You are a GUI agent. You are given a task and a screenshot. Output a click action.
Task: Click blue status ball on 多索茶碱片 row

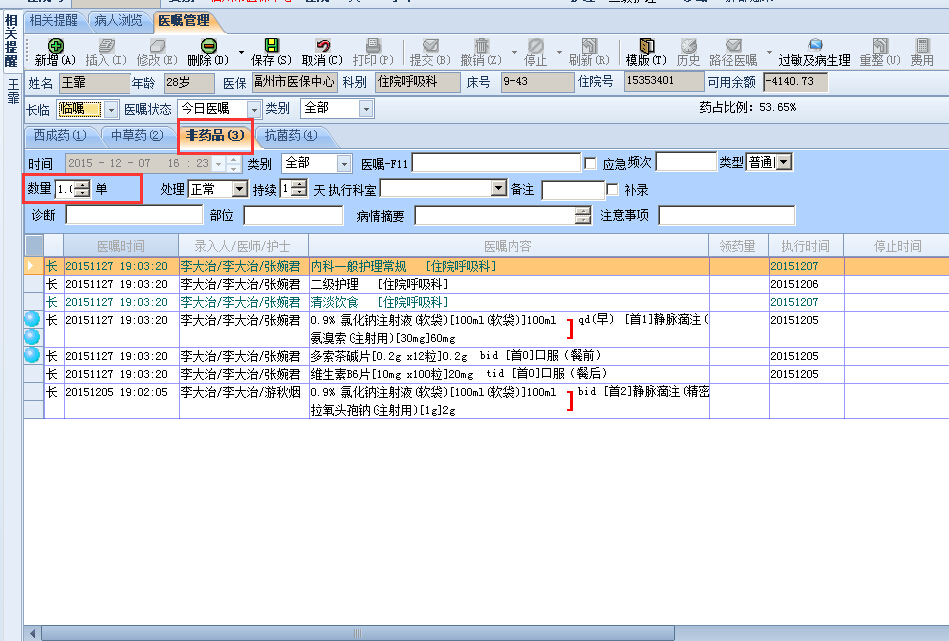pos(32,355)
